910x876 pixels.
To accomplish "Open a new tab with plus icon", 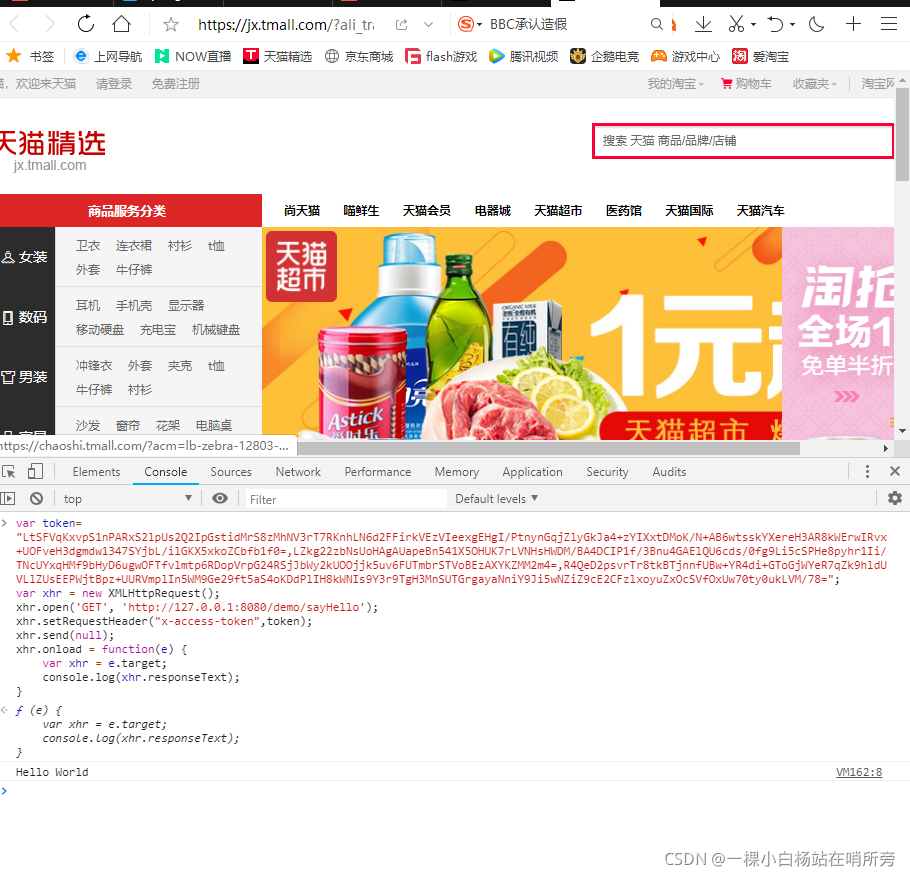I will pyautogui.click(x=853, y=24).
